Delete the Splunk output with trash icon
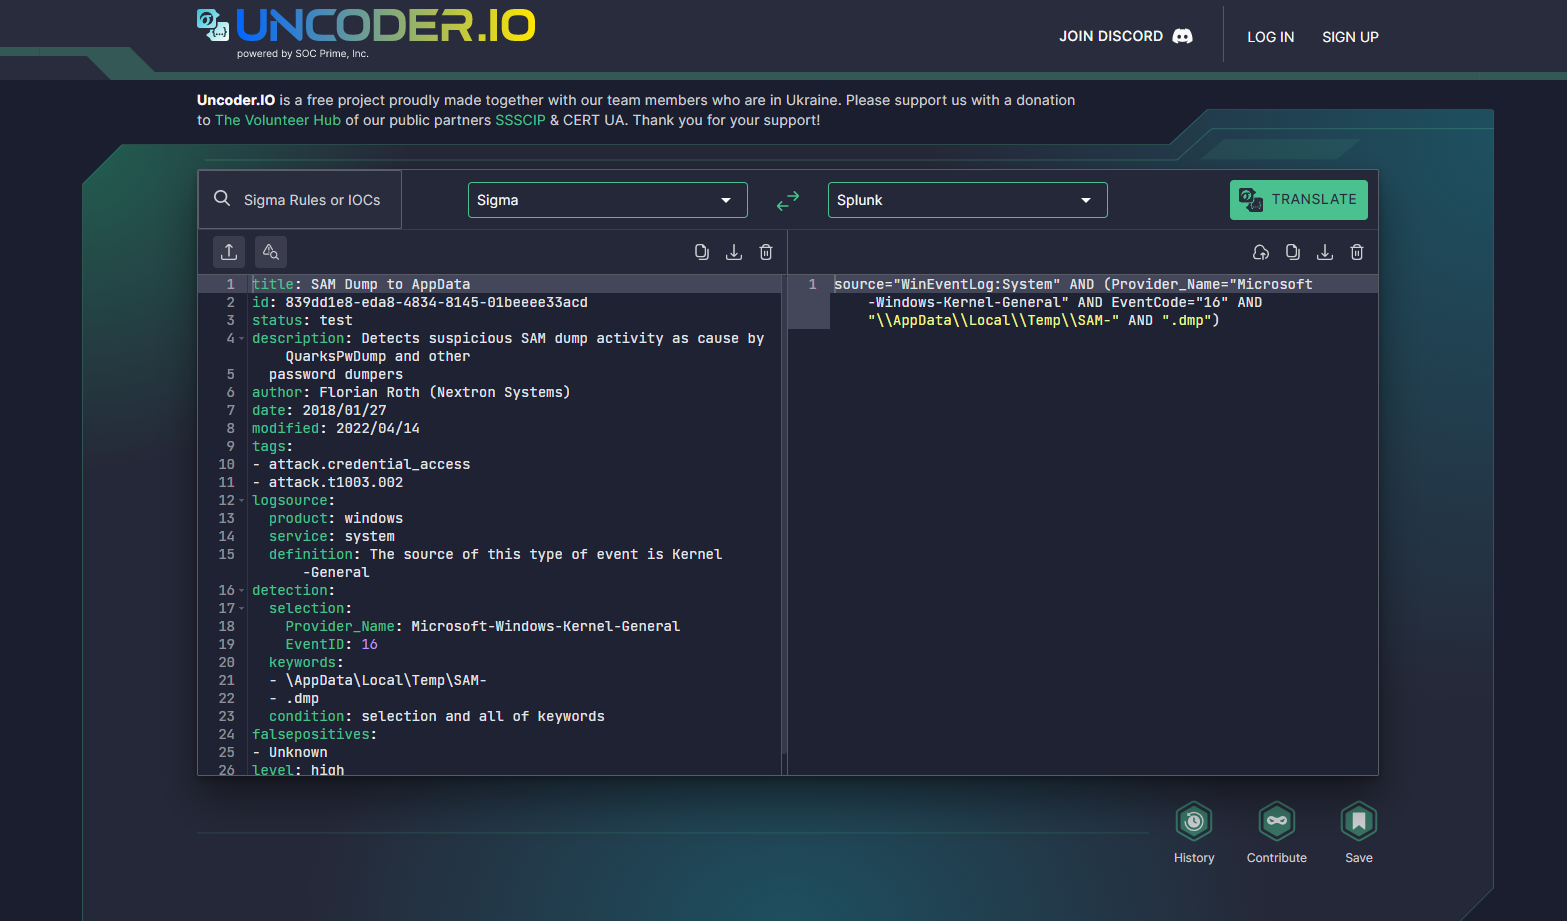The height and width of the screenshot is (921, 1567). 1357,252
